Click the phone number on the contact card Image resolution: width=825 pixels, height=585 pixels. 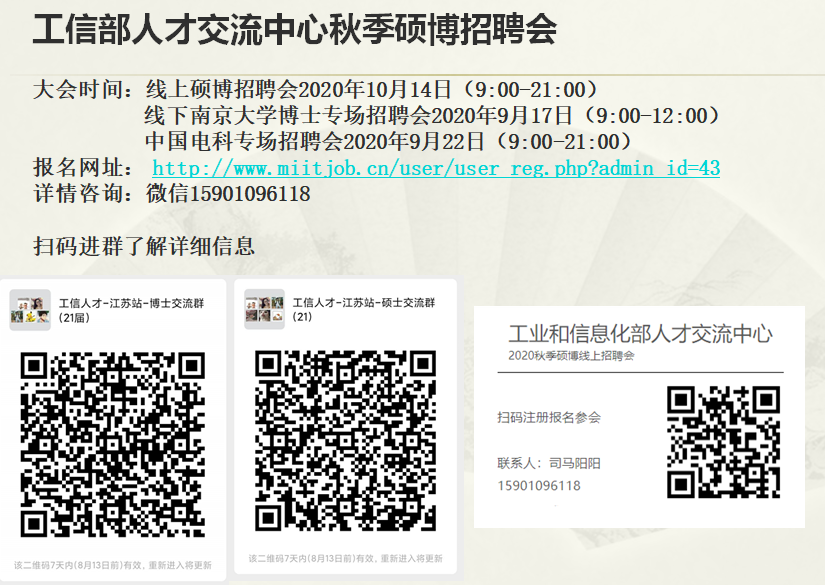pyautogui.click(x=538, y=486)
